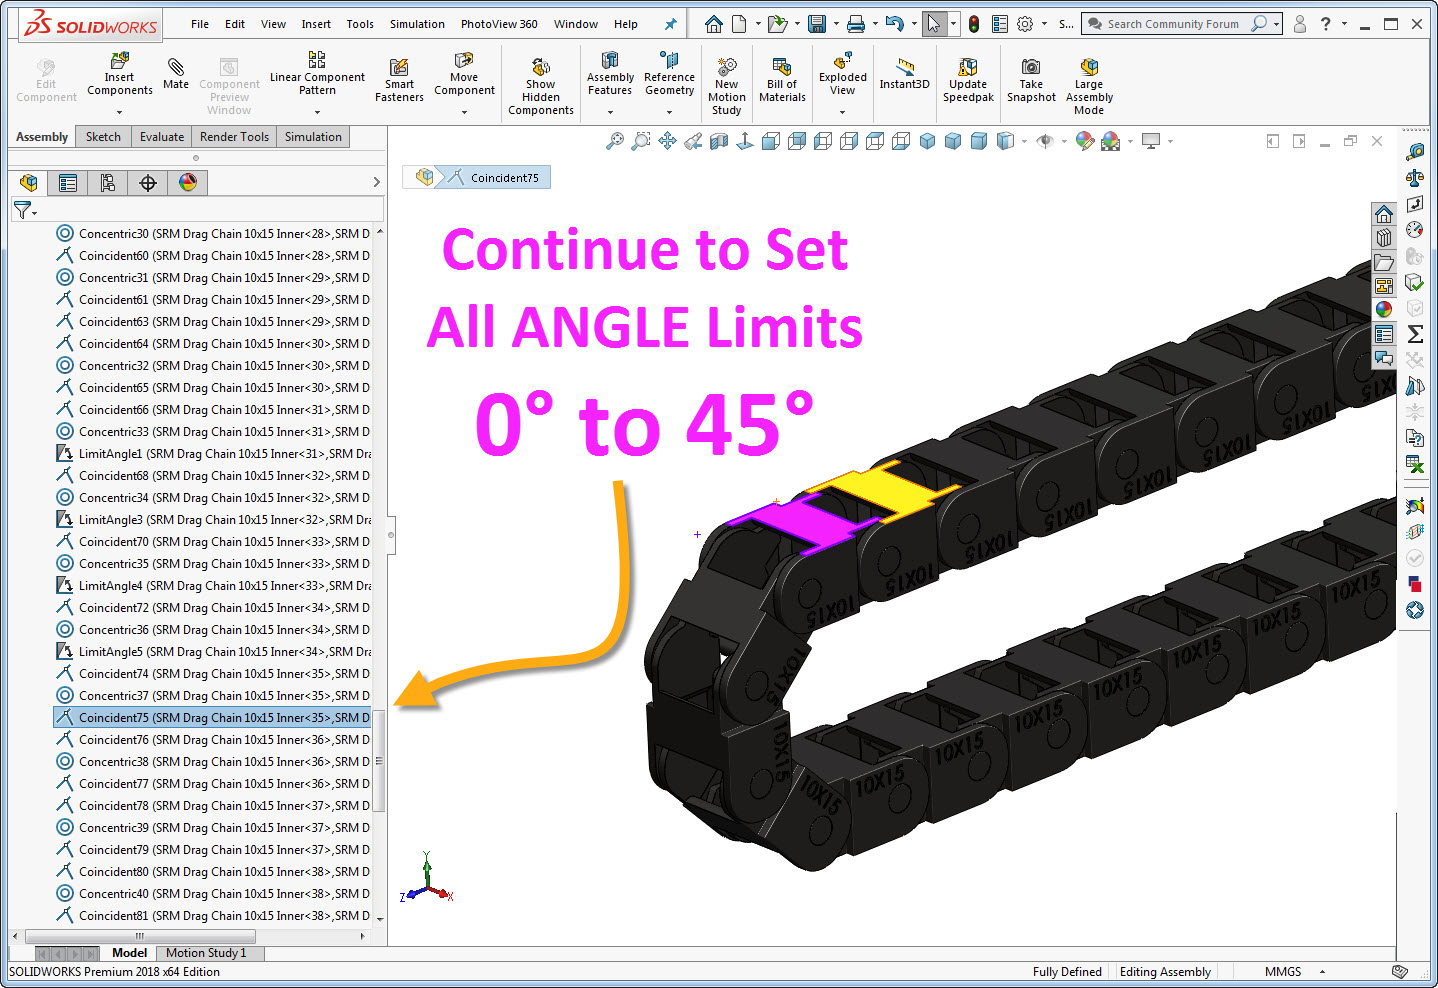
Task: Toggle Hide/Show items eye icon
Action: coord(1045,141)
